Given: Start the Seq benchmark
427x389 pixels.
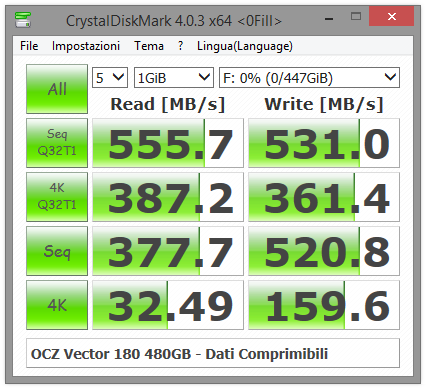Looking at the screenshot, I should coord(57,251).
